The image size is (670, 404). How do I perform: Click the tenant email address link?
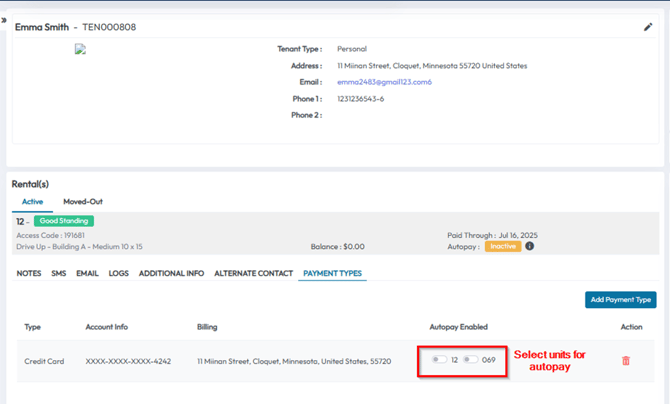(x=384, y=82)
